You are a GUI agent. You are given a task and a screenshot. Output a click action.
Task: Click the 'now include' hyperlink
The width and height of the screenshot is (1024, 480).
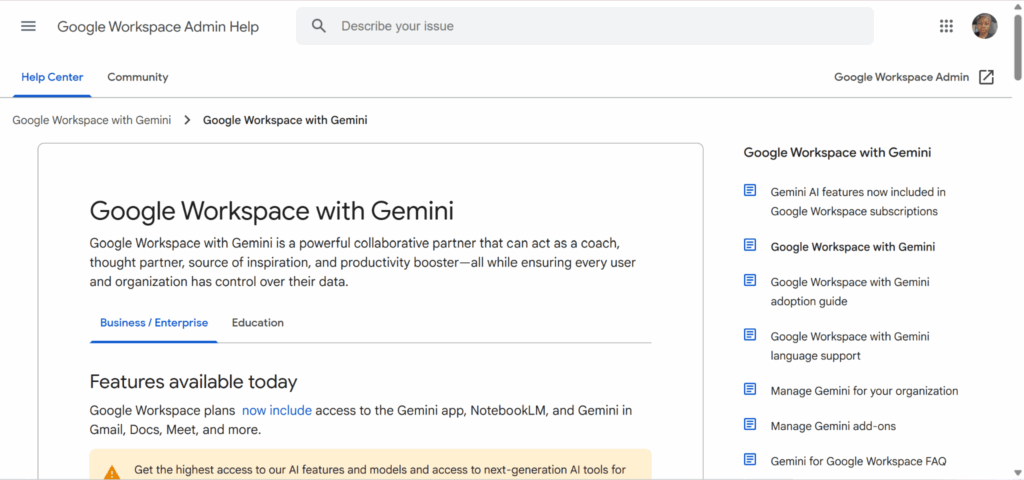point(276,410)
